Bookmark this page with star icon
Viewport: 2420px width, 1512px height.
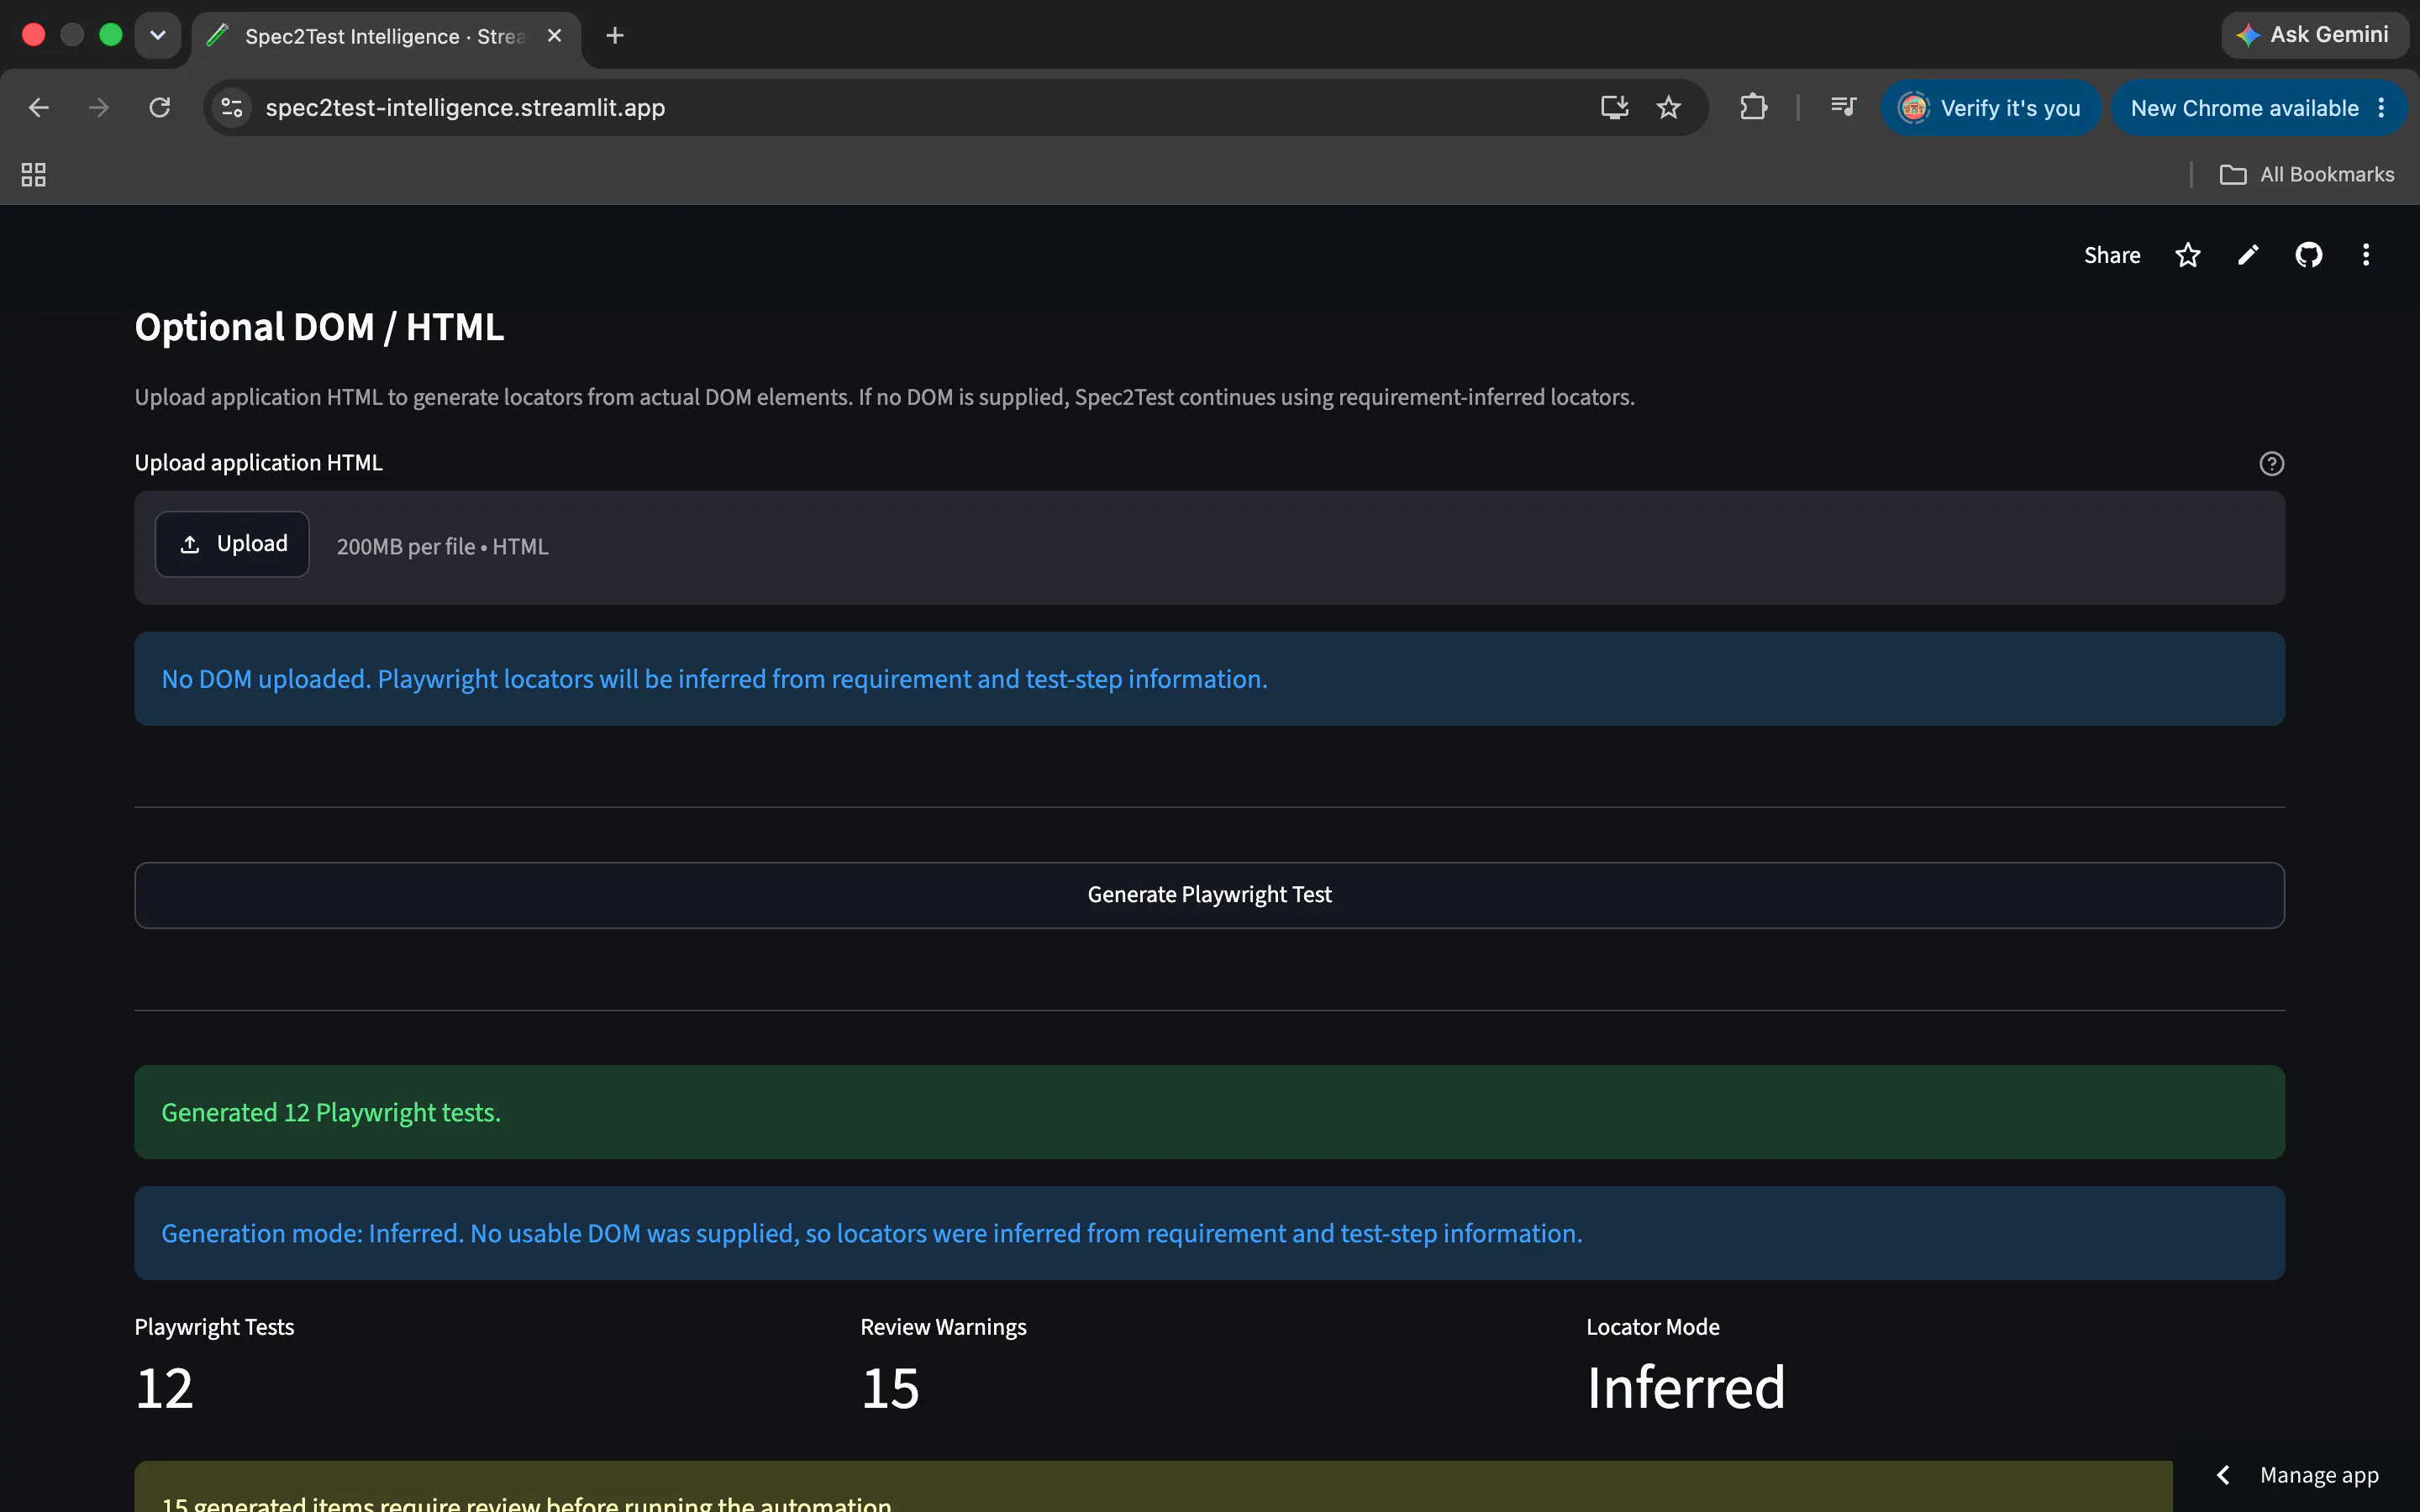[x=1668, y=107]
